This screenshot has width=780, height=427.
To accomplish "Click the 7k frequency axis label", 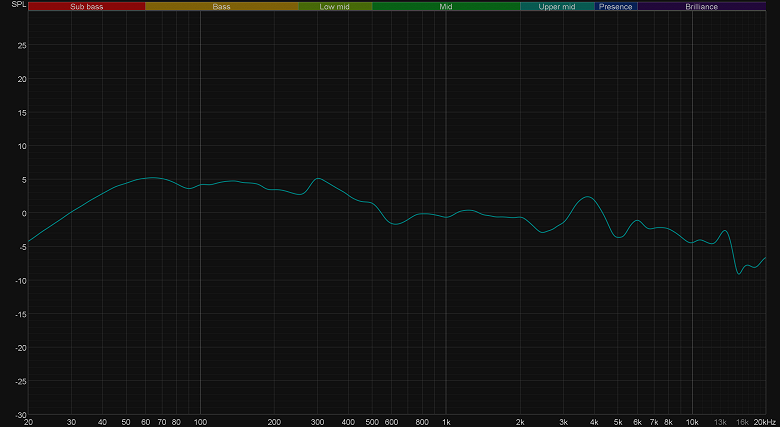I will click(654, 422).
